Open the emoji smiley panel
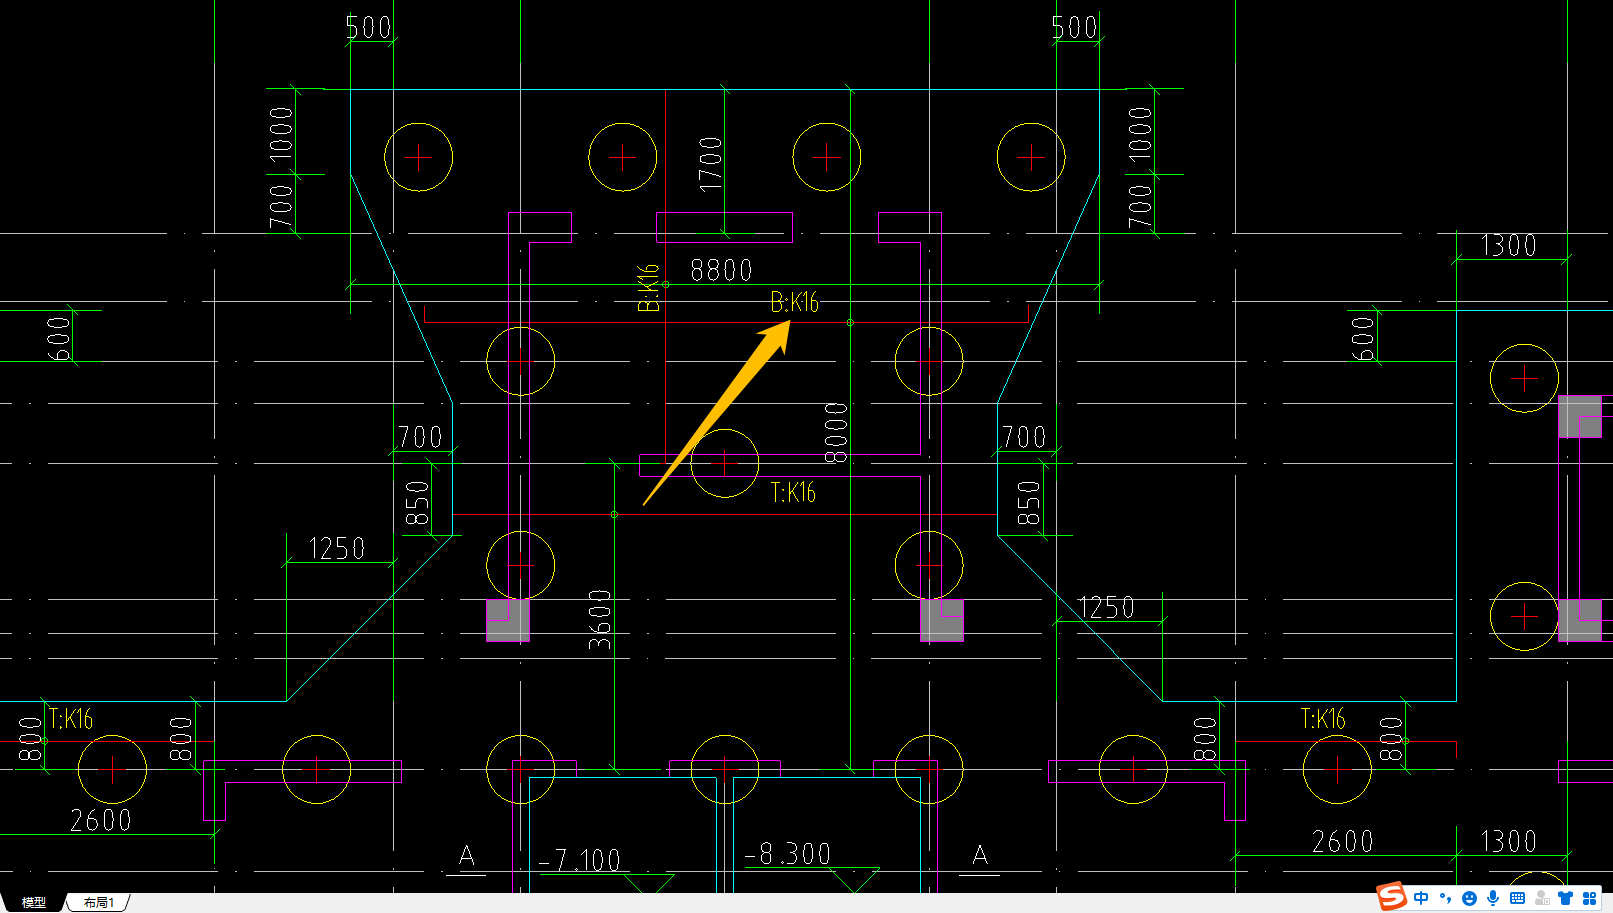The height and width of the screenshot is (913, 1613). click(x=1469, y=898)
